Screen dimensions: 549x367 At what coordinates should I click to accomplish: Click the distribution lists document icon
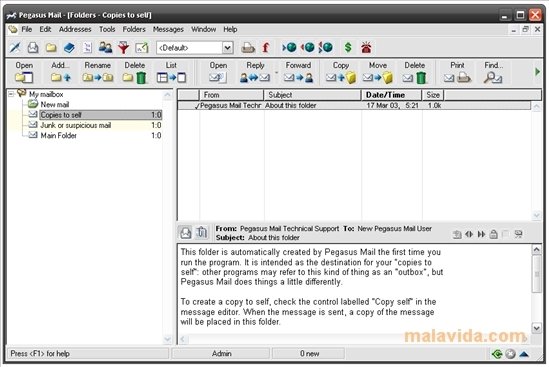pos(88,47)
